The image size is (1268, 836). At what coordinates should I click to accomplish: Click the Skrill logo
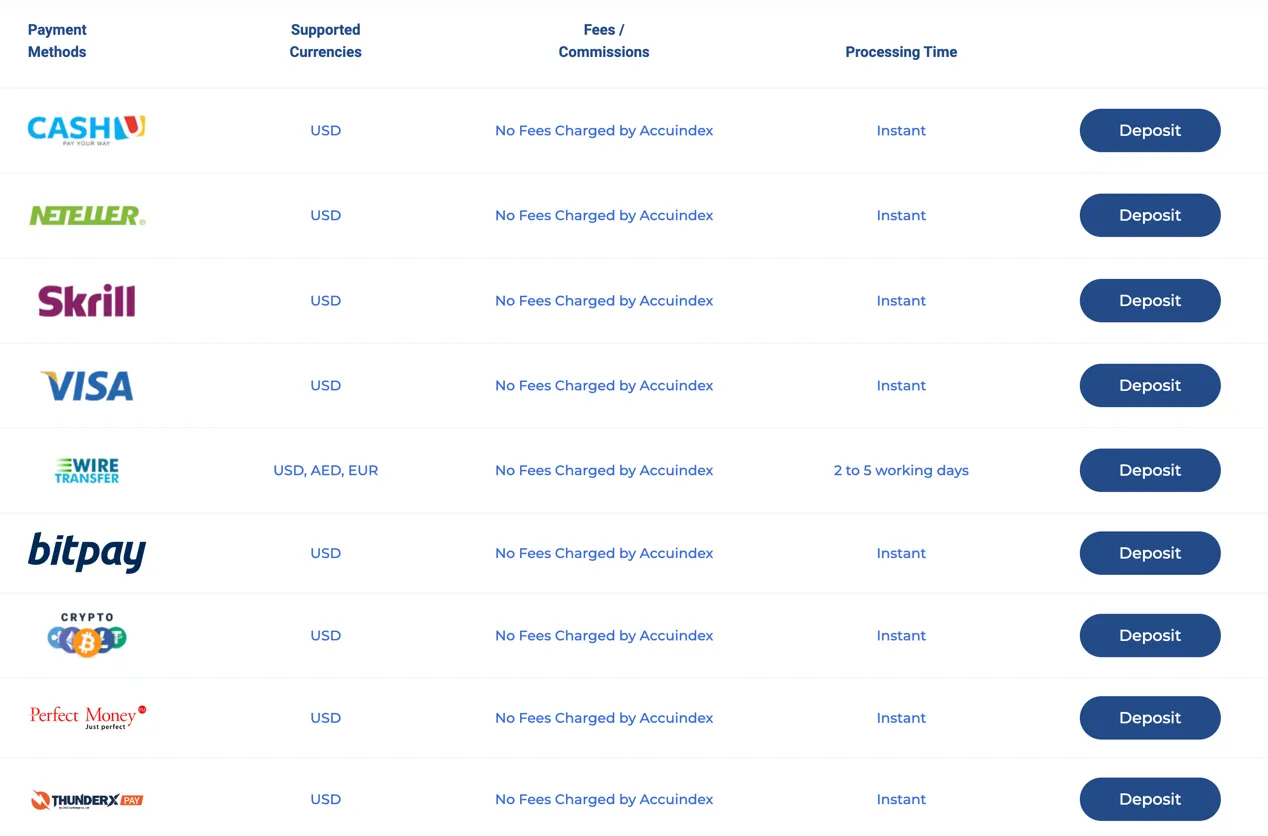point(87,300)
